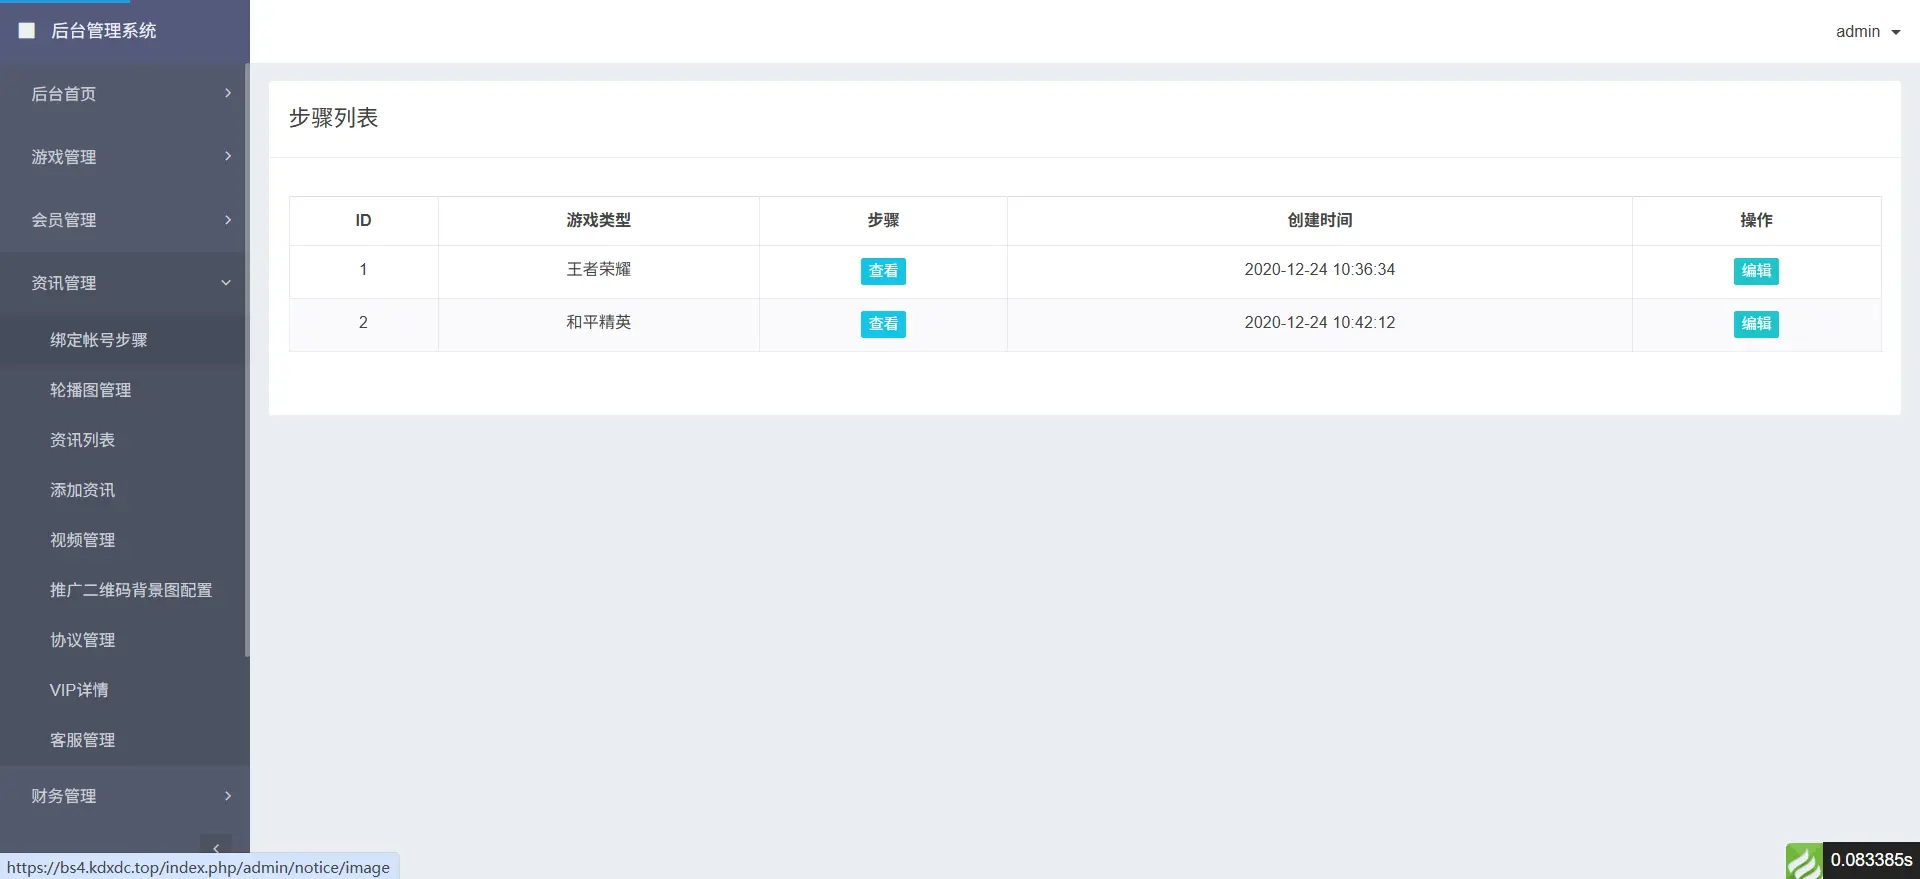This screenshot has height=879, width=1920.
Task: Click the 后台管理系统 title
Action: (x=104, y=31)
